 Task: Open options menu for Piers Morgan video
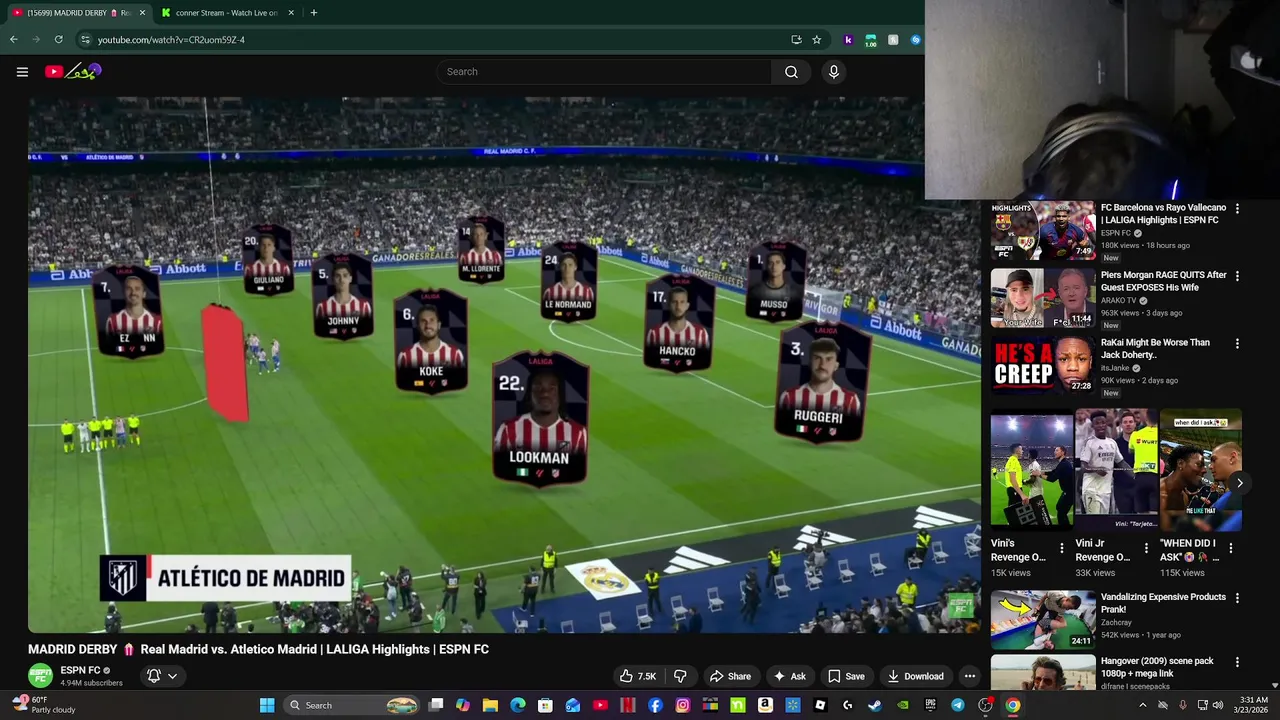pos(1237,276)
